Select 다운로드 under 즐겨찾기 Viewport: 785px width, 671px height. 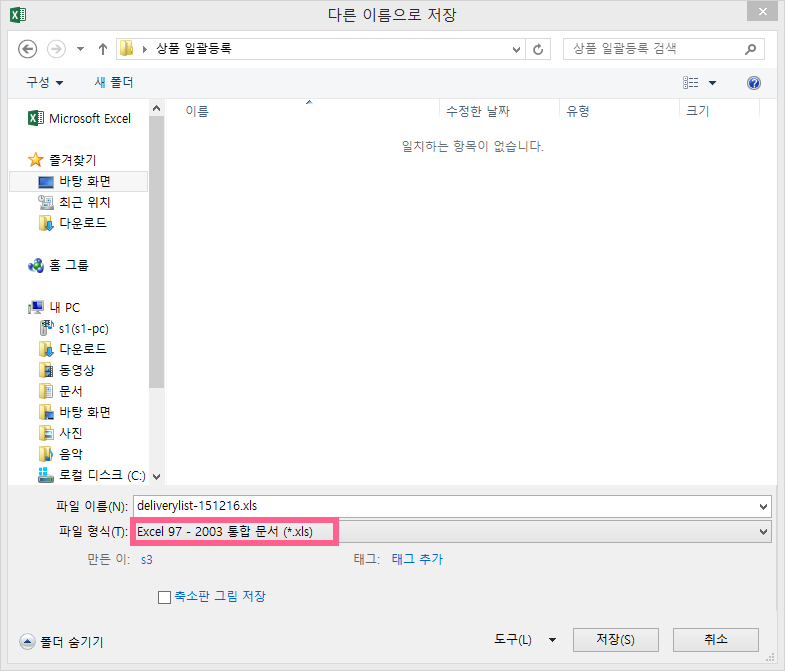coord(73,223)
